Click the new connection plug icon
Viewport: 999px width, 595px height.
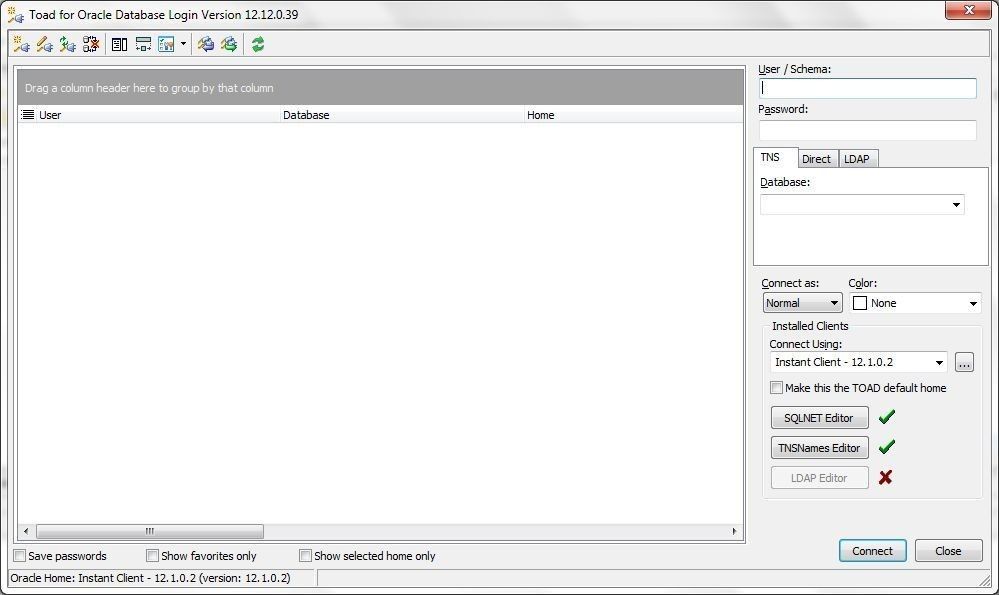21,44
